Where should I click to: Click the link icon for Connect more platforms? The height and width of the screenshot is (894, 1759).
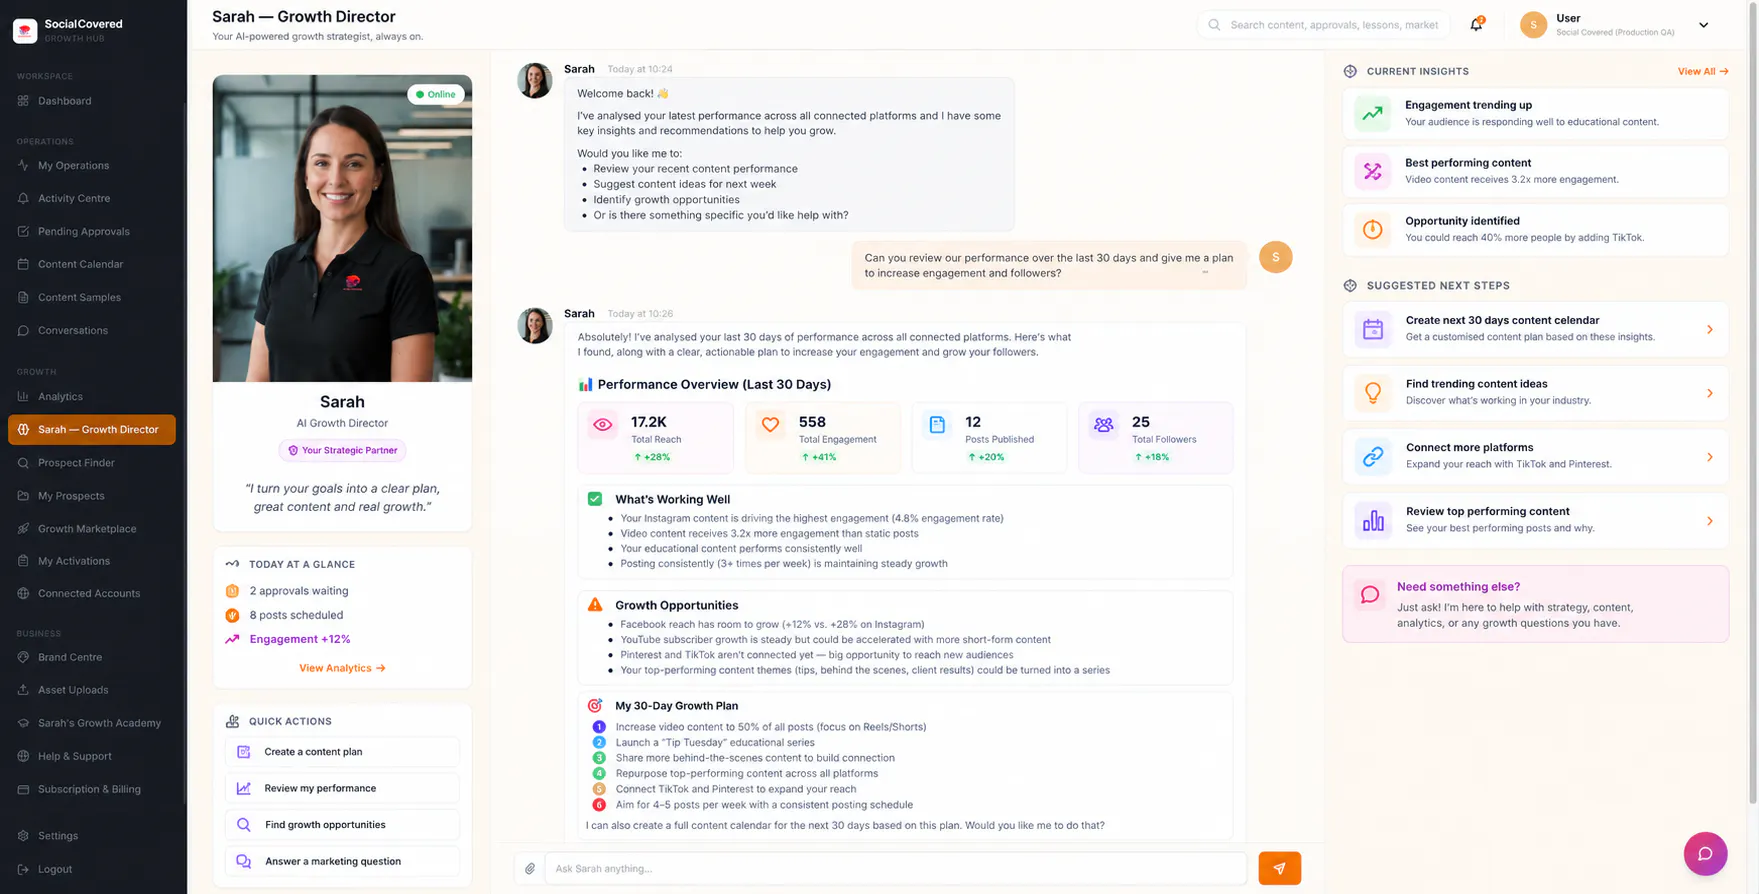pyautogui.click(x=1373, y=456)
